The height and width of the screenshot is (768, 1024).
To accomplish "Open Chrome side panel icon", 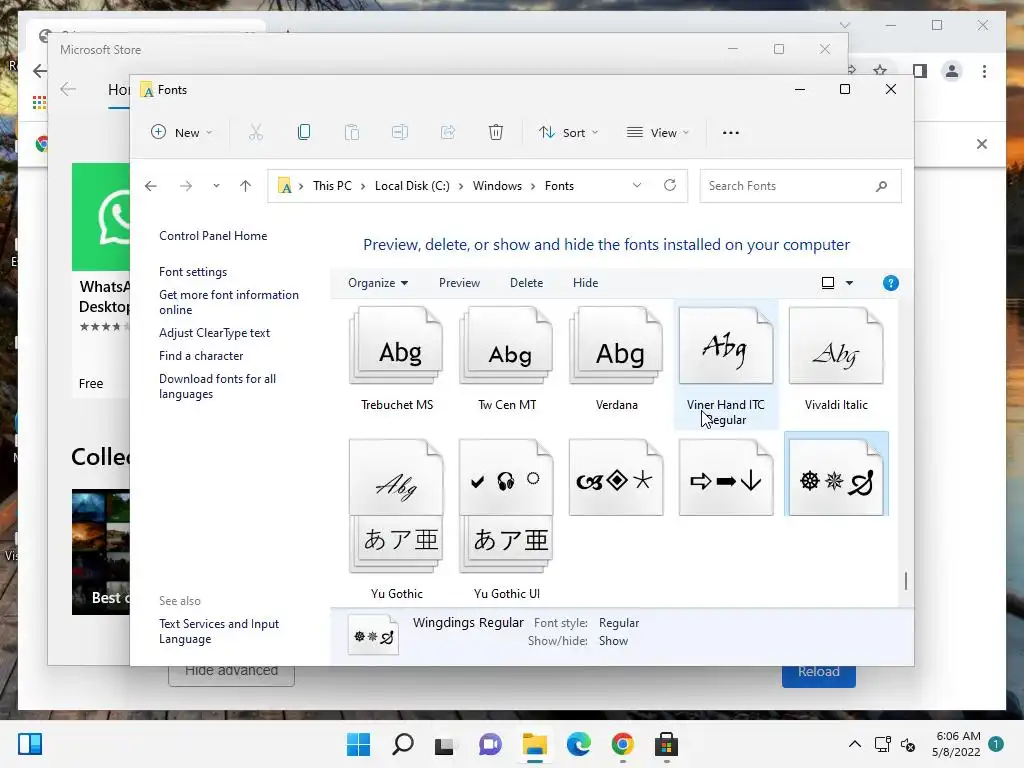I will point(920,71).
